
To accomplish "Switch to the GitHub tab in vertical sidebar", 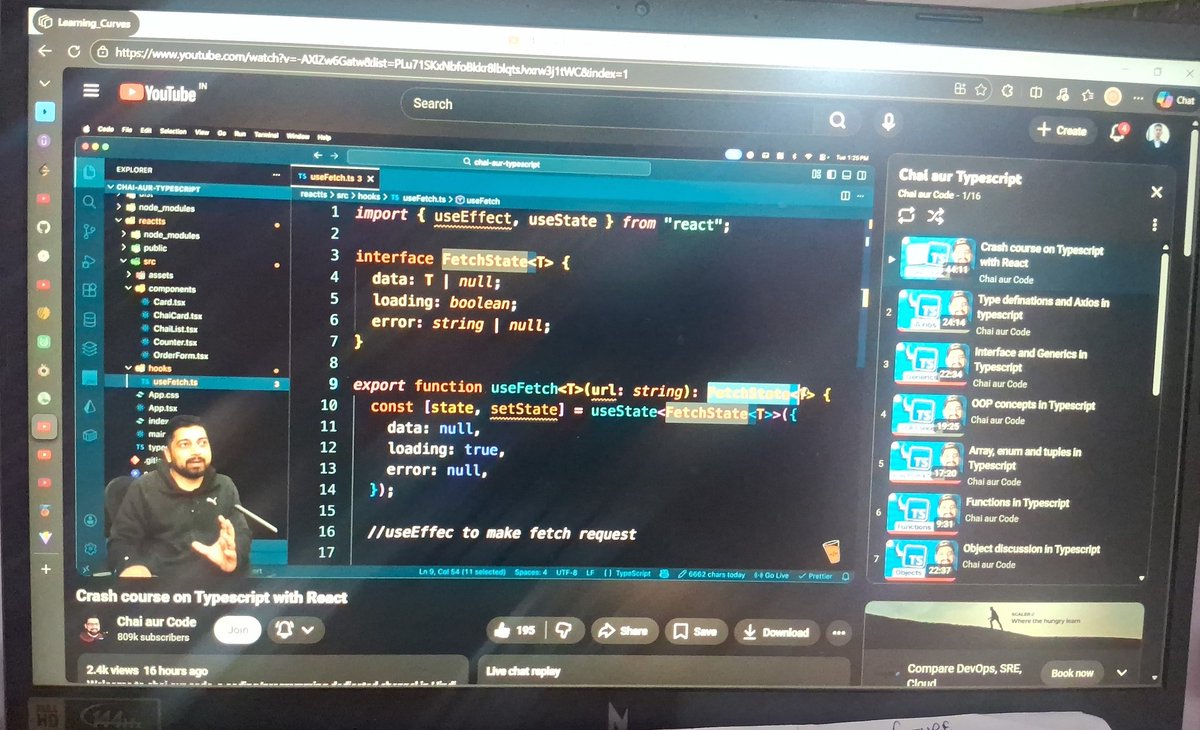I will click(44, 228).
